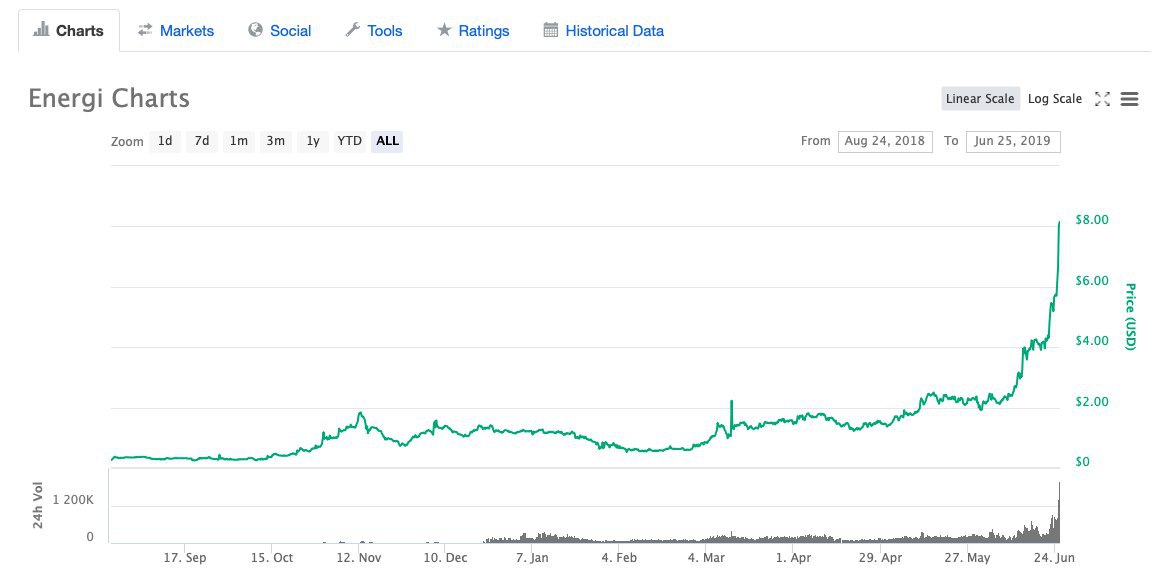Click the $2.00 price axis label
This screenshot has height=572, width=1154.
pyautogui.click(x=1091, y=402)
